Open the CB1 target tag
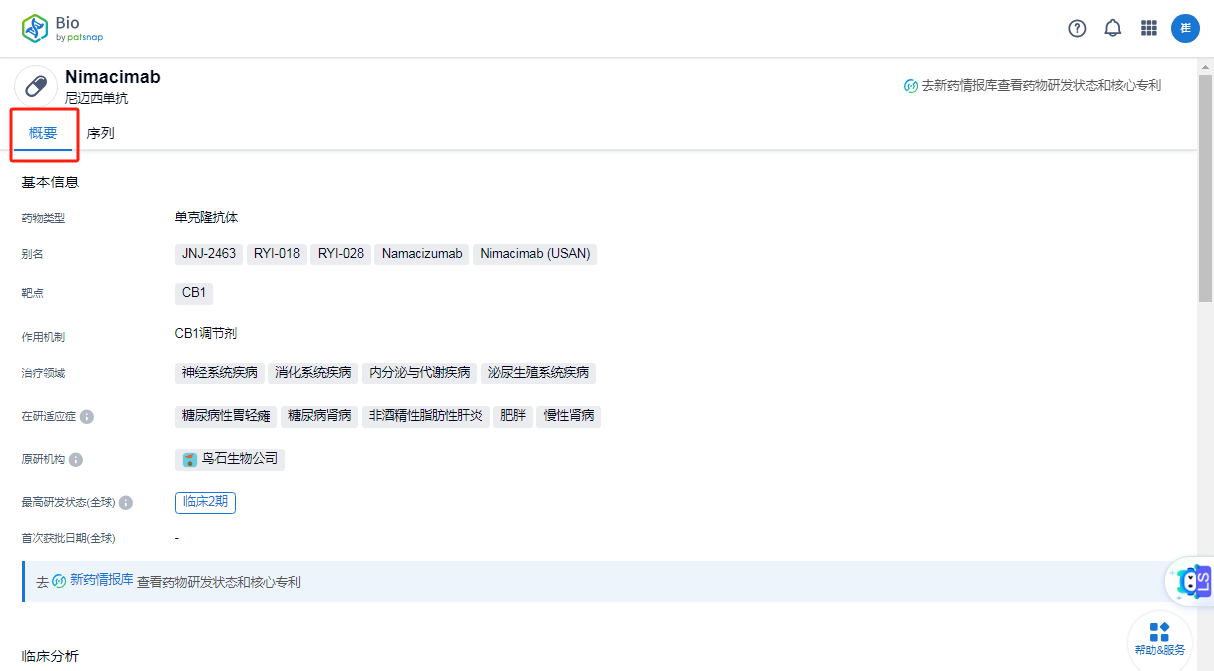The image size is (1214, 671). [193, 293]
